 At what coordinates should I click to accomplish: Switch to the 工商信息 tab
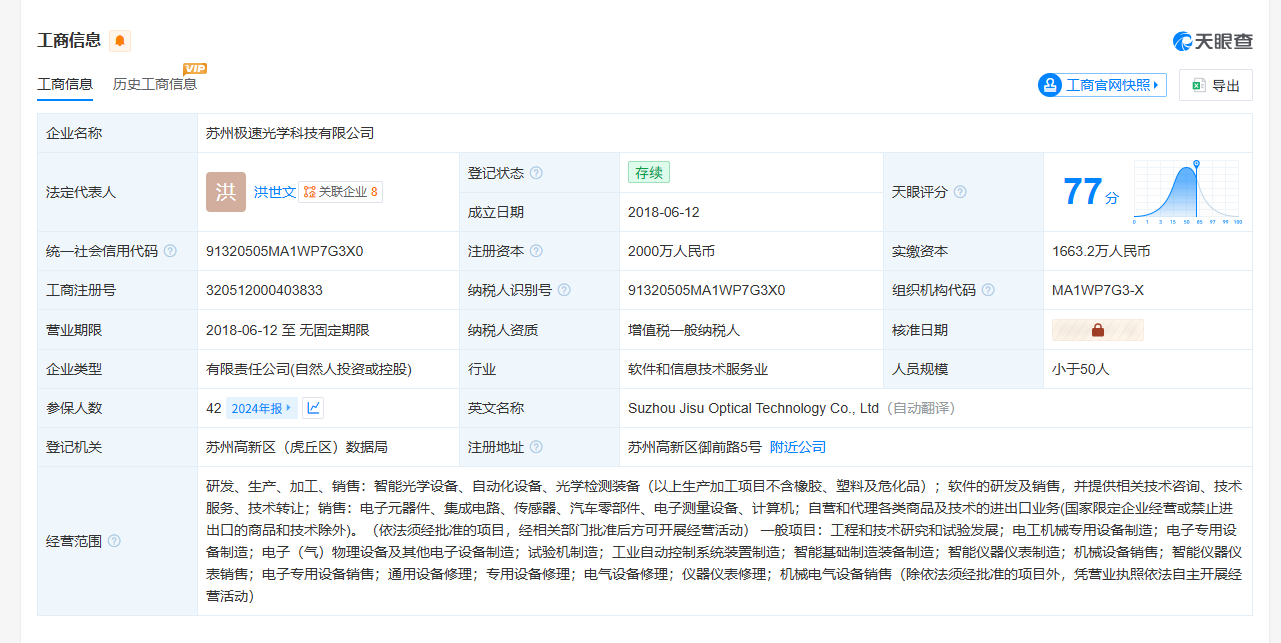click(65, 84)
